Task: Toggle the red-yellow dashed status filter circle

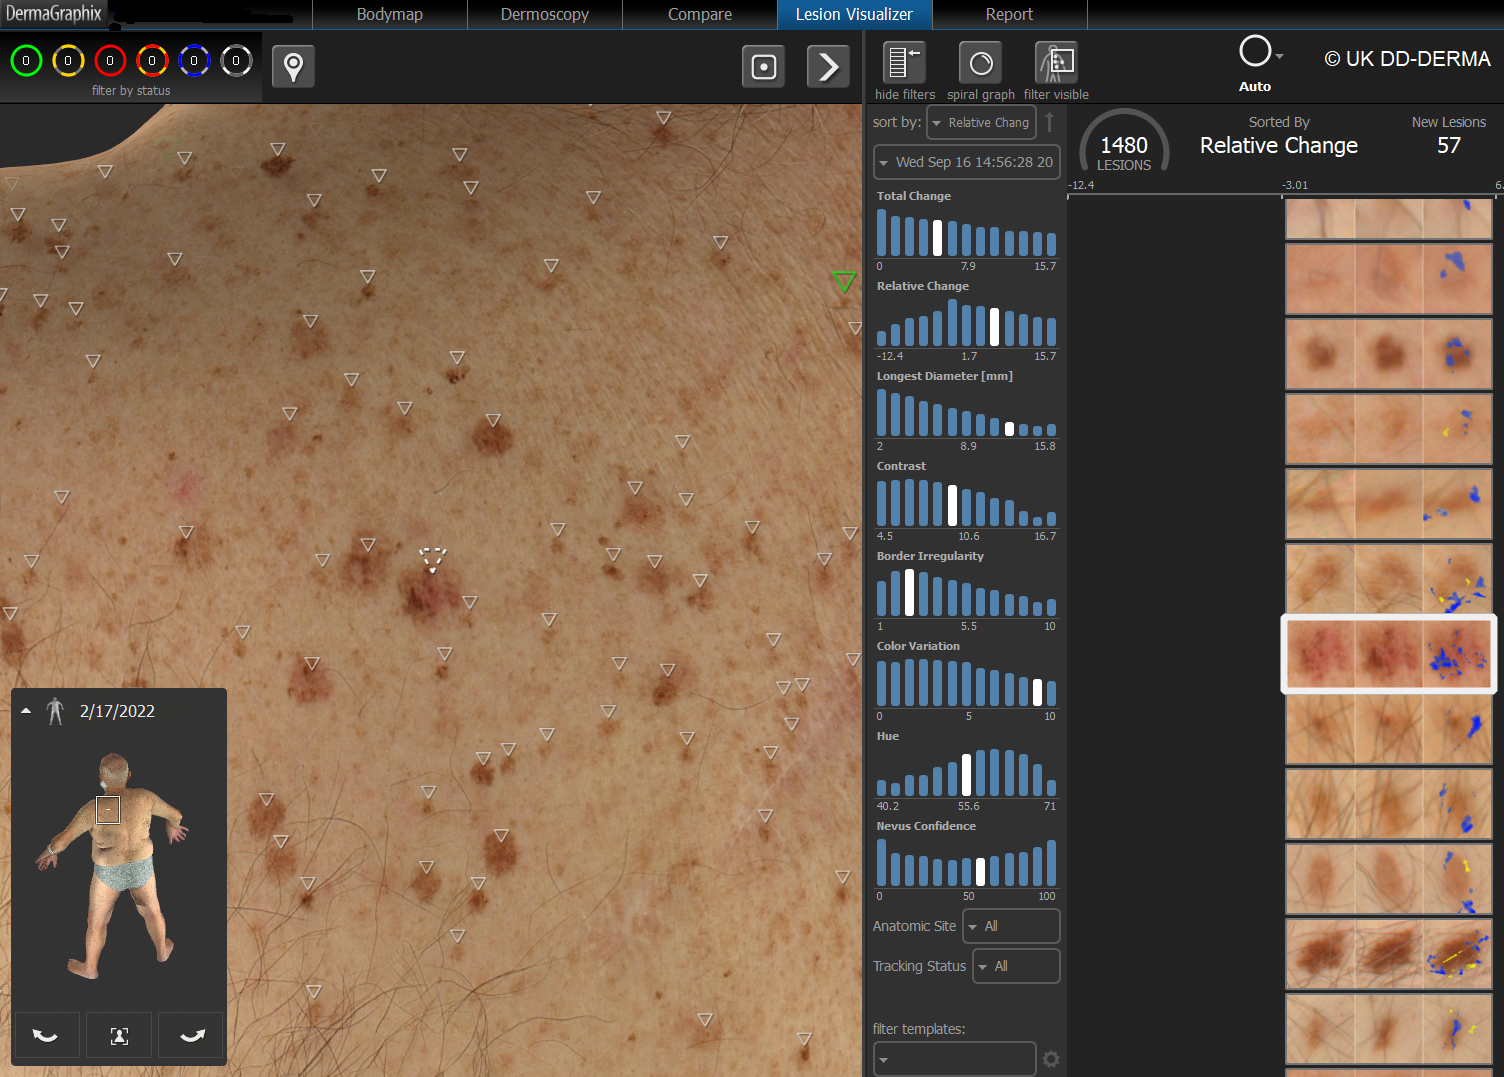Action: pyautogui.click(x=152, y=61)
